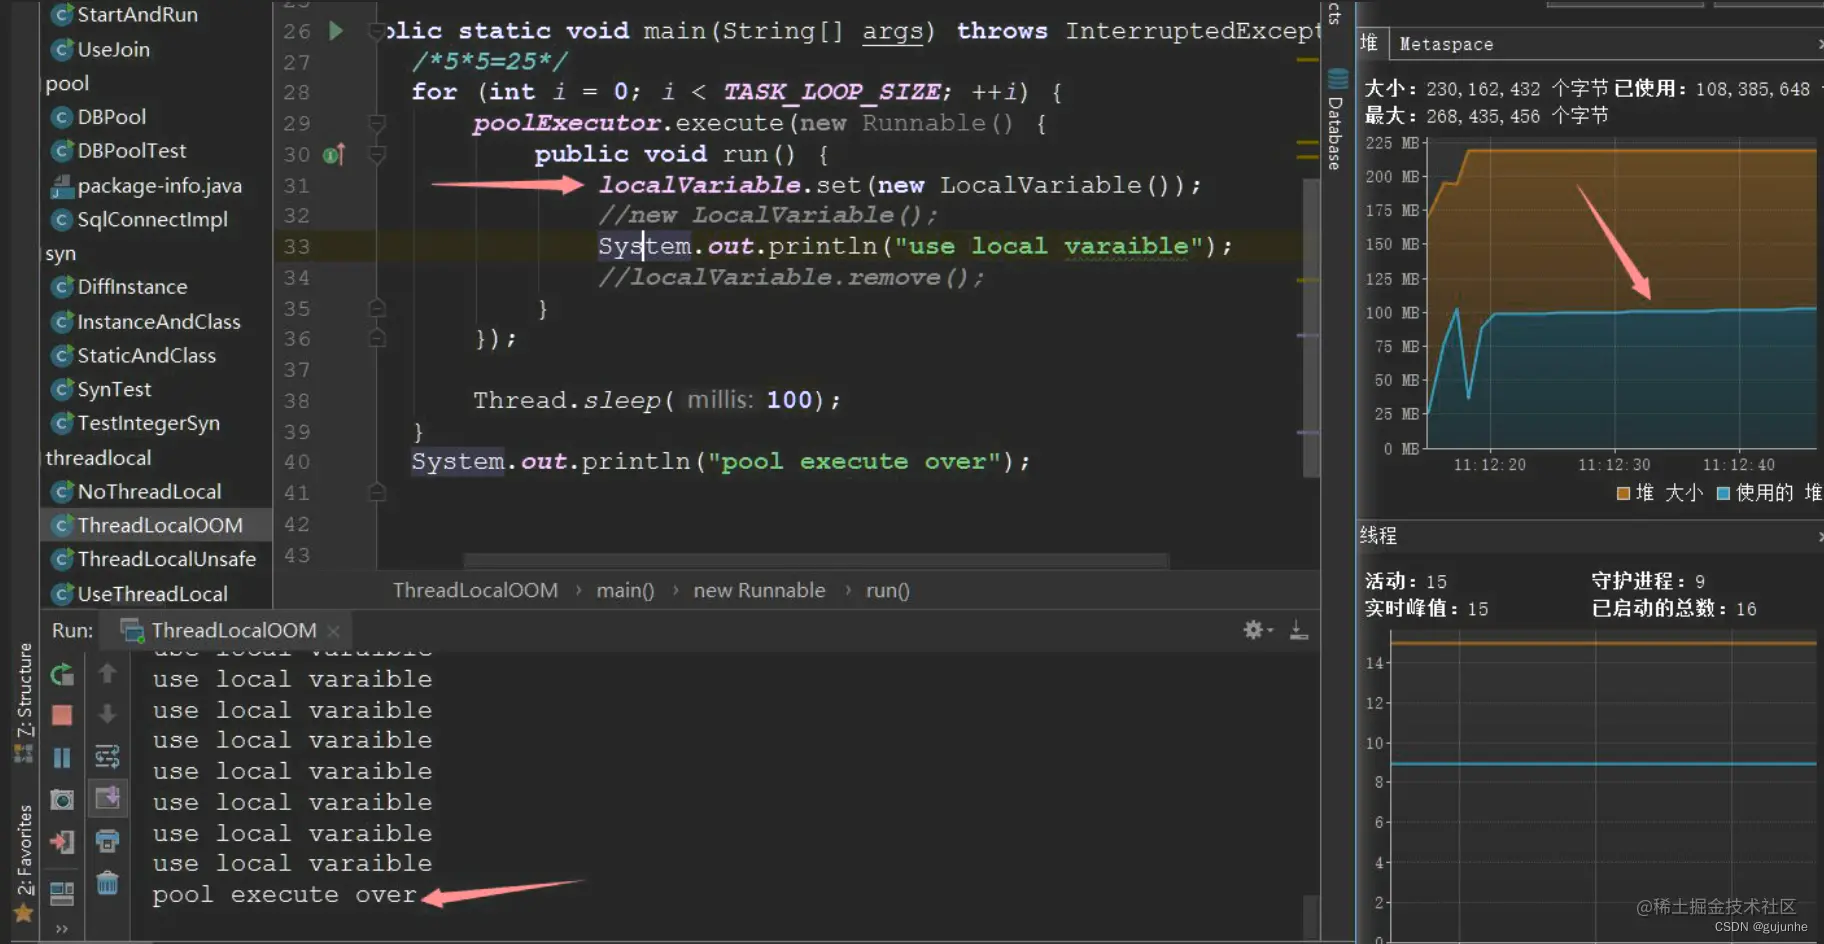This screenshot has width=1824, height=944.
Task: Open Run panel settings gear
Action: (1254, 630)
